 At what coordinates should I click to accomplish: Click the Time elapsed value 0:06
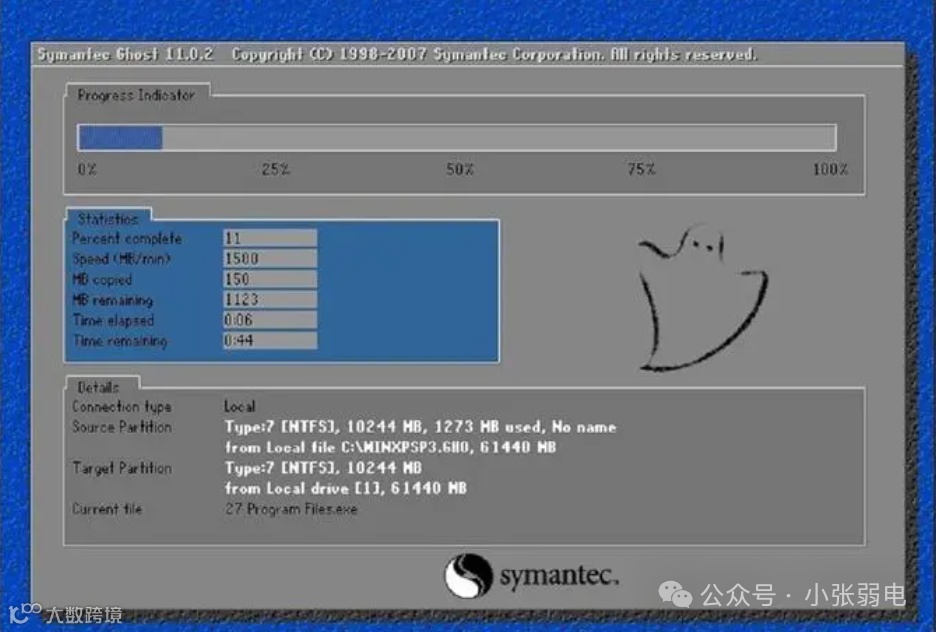[x=270, y=320]
